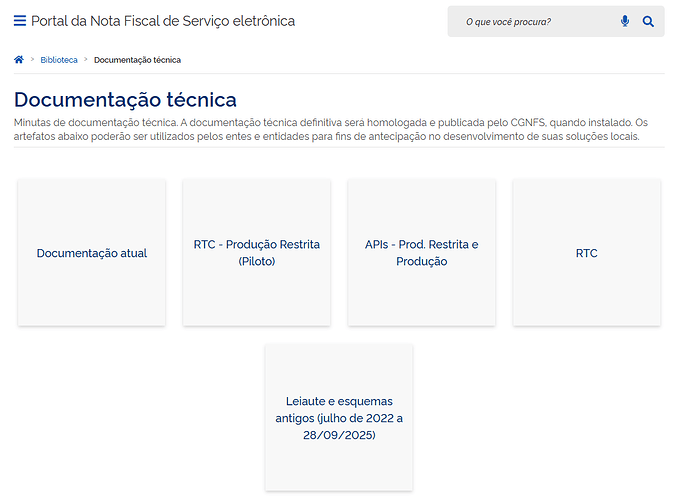
Task: Open the standalone RTC card
Action: tap(586, 253)
